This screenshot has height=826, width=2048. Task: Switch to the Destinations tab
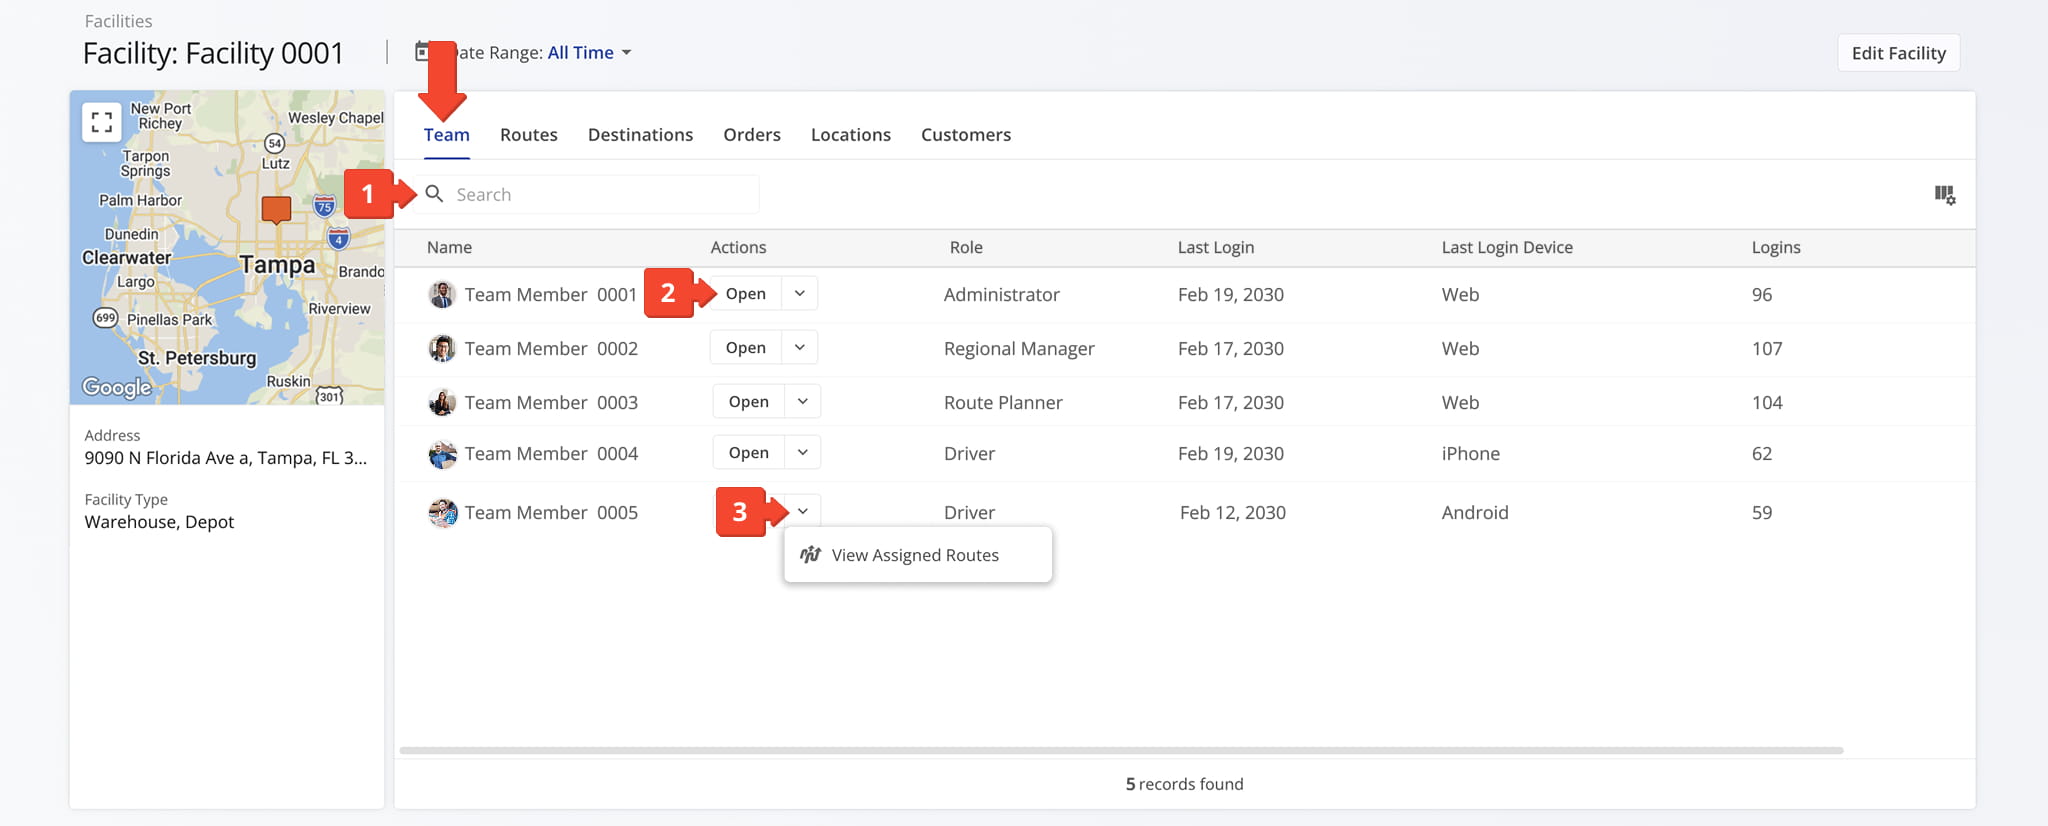point(640,135)
